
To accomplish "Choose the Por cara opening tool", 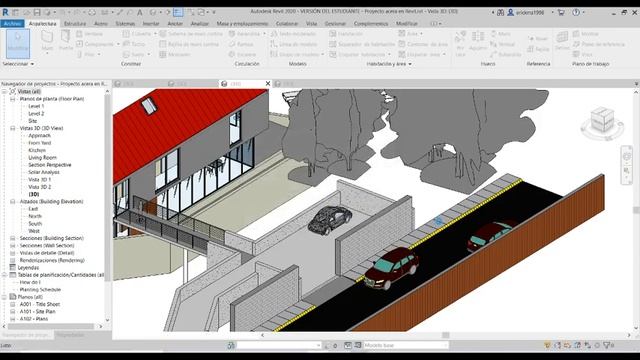I will [x=460, y=43].
